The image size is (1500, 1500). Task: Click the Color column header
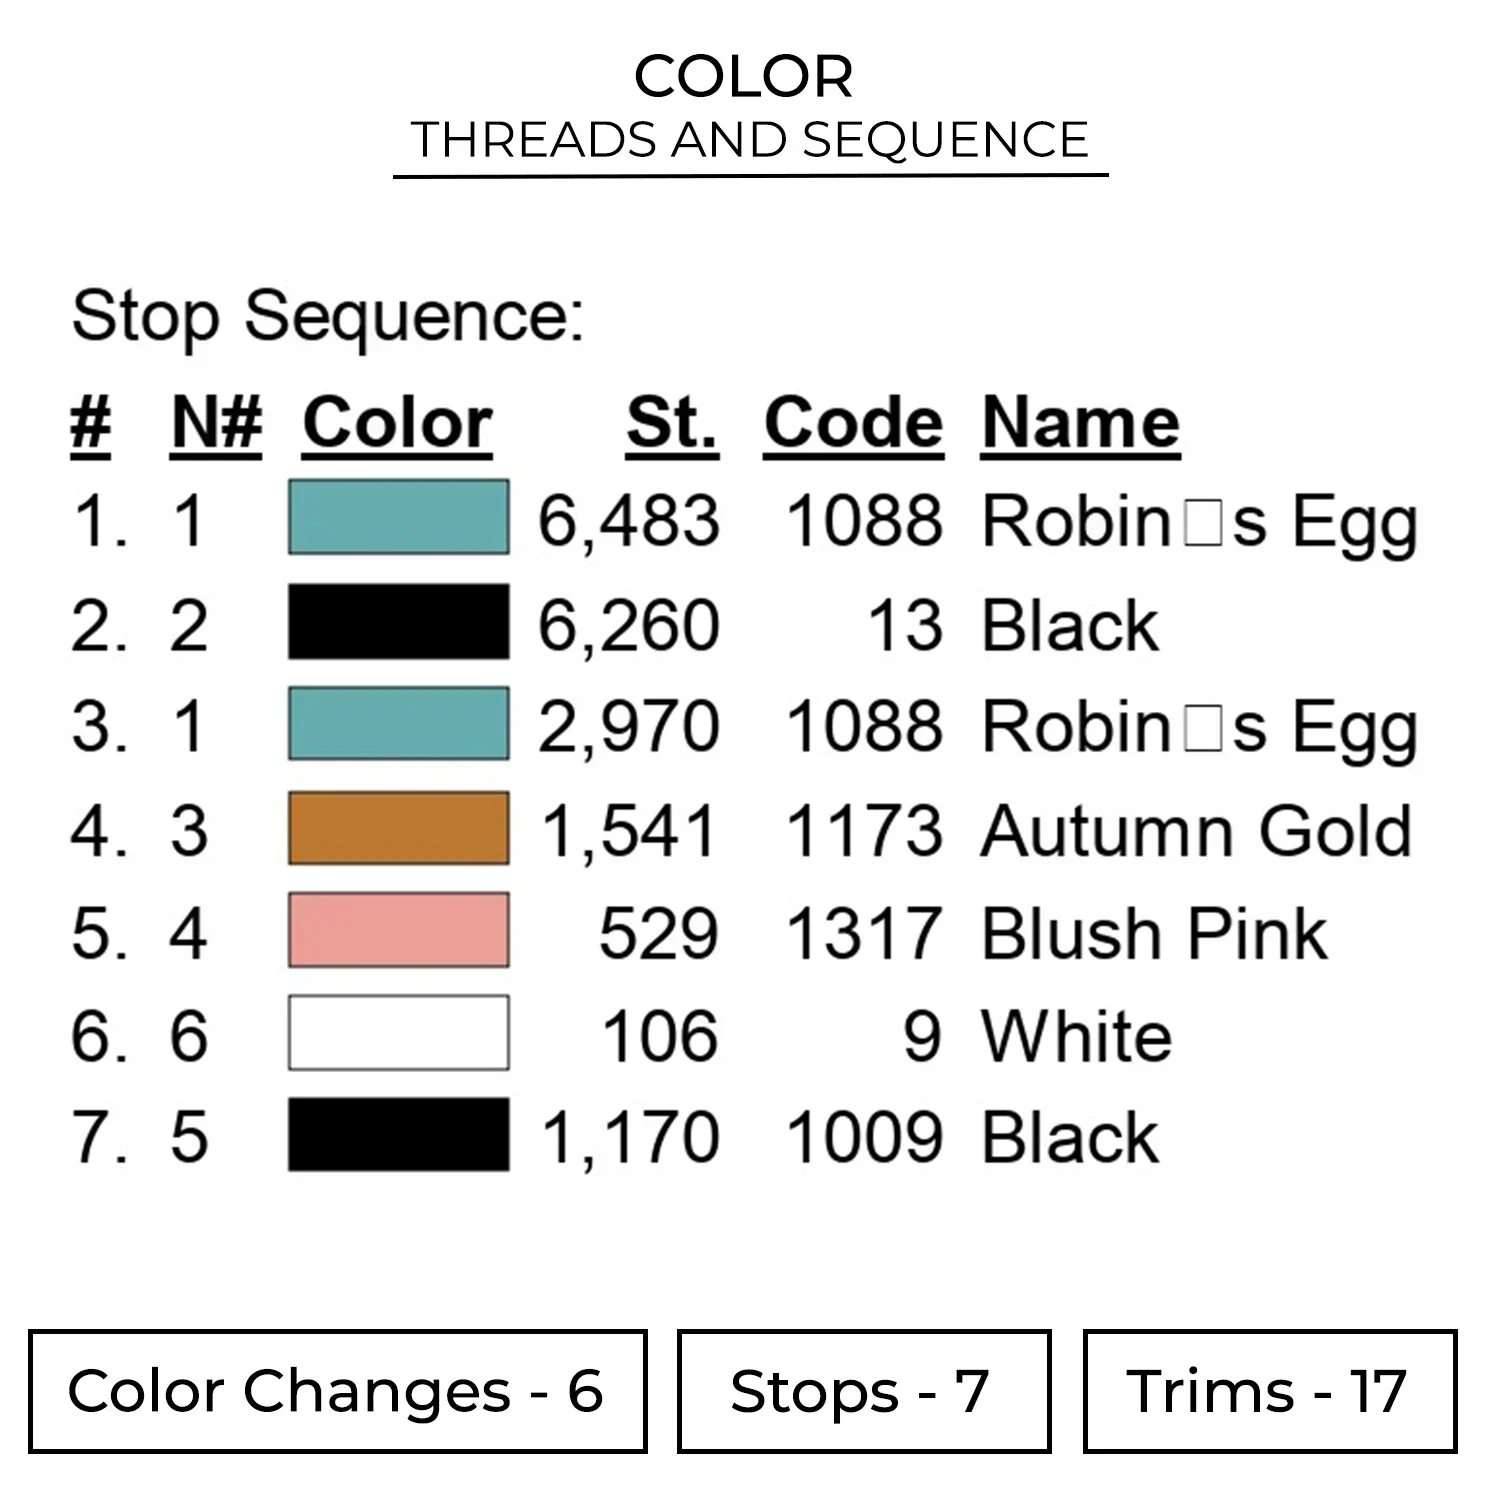[397, 424]
